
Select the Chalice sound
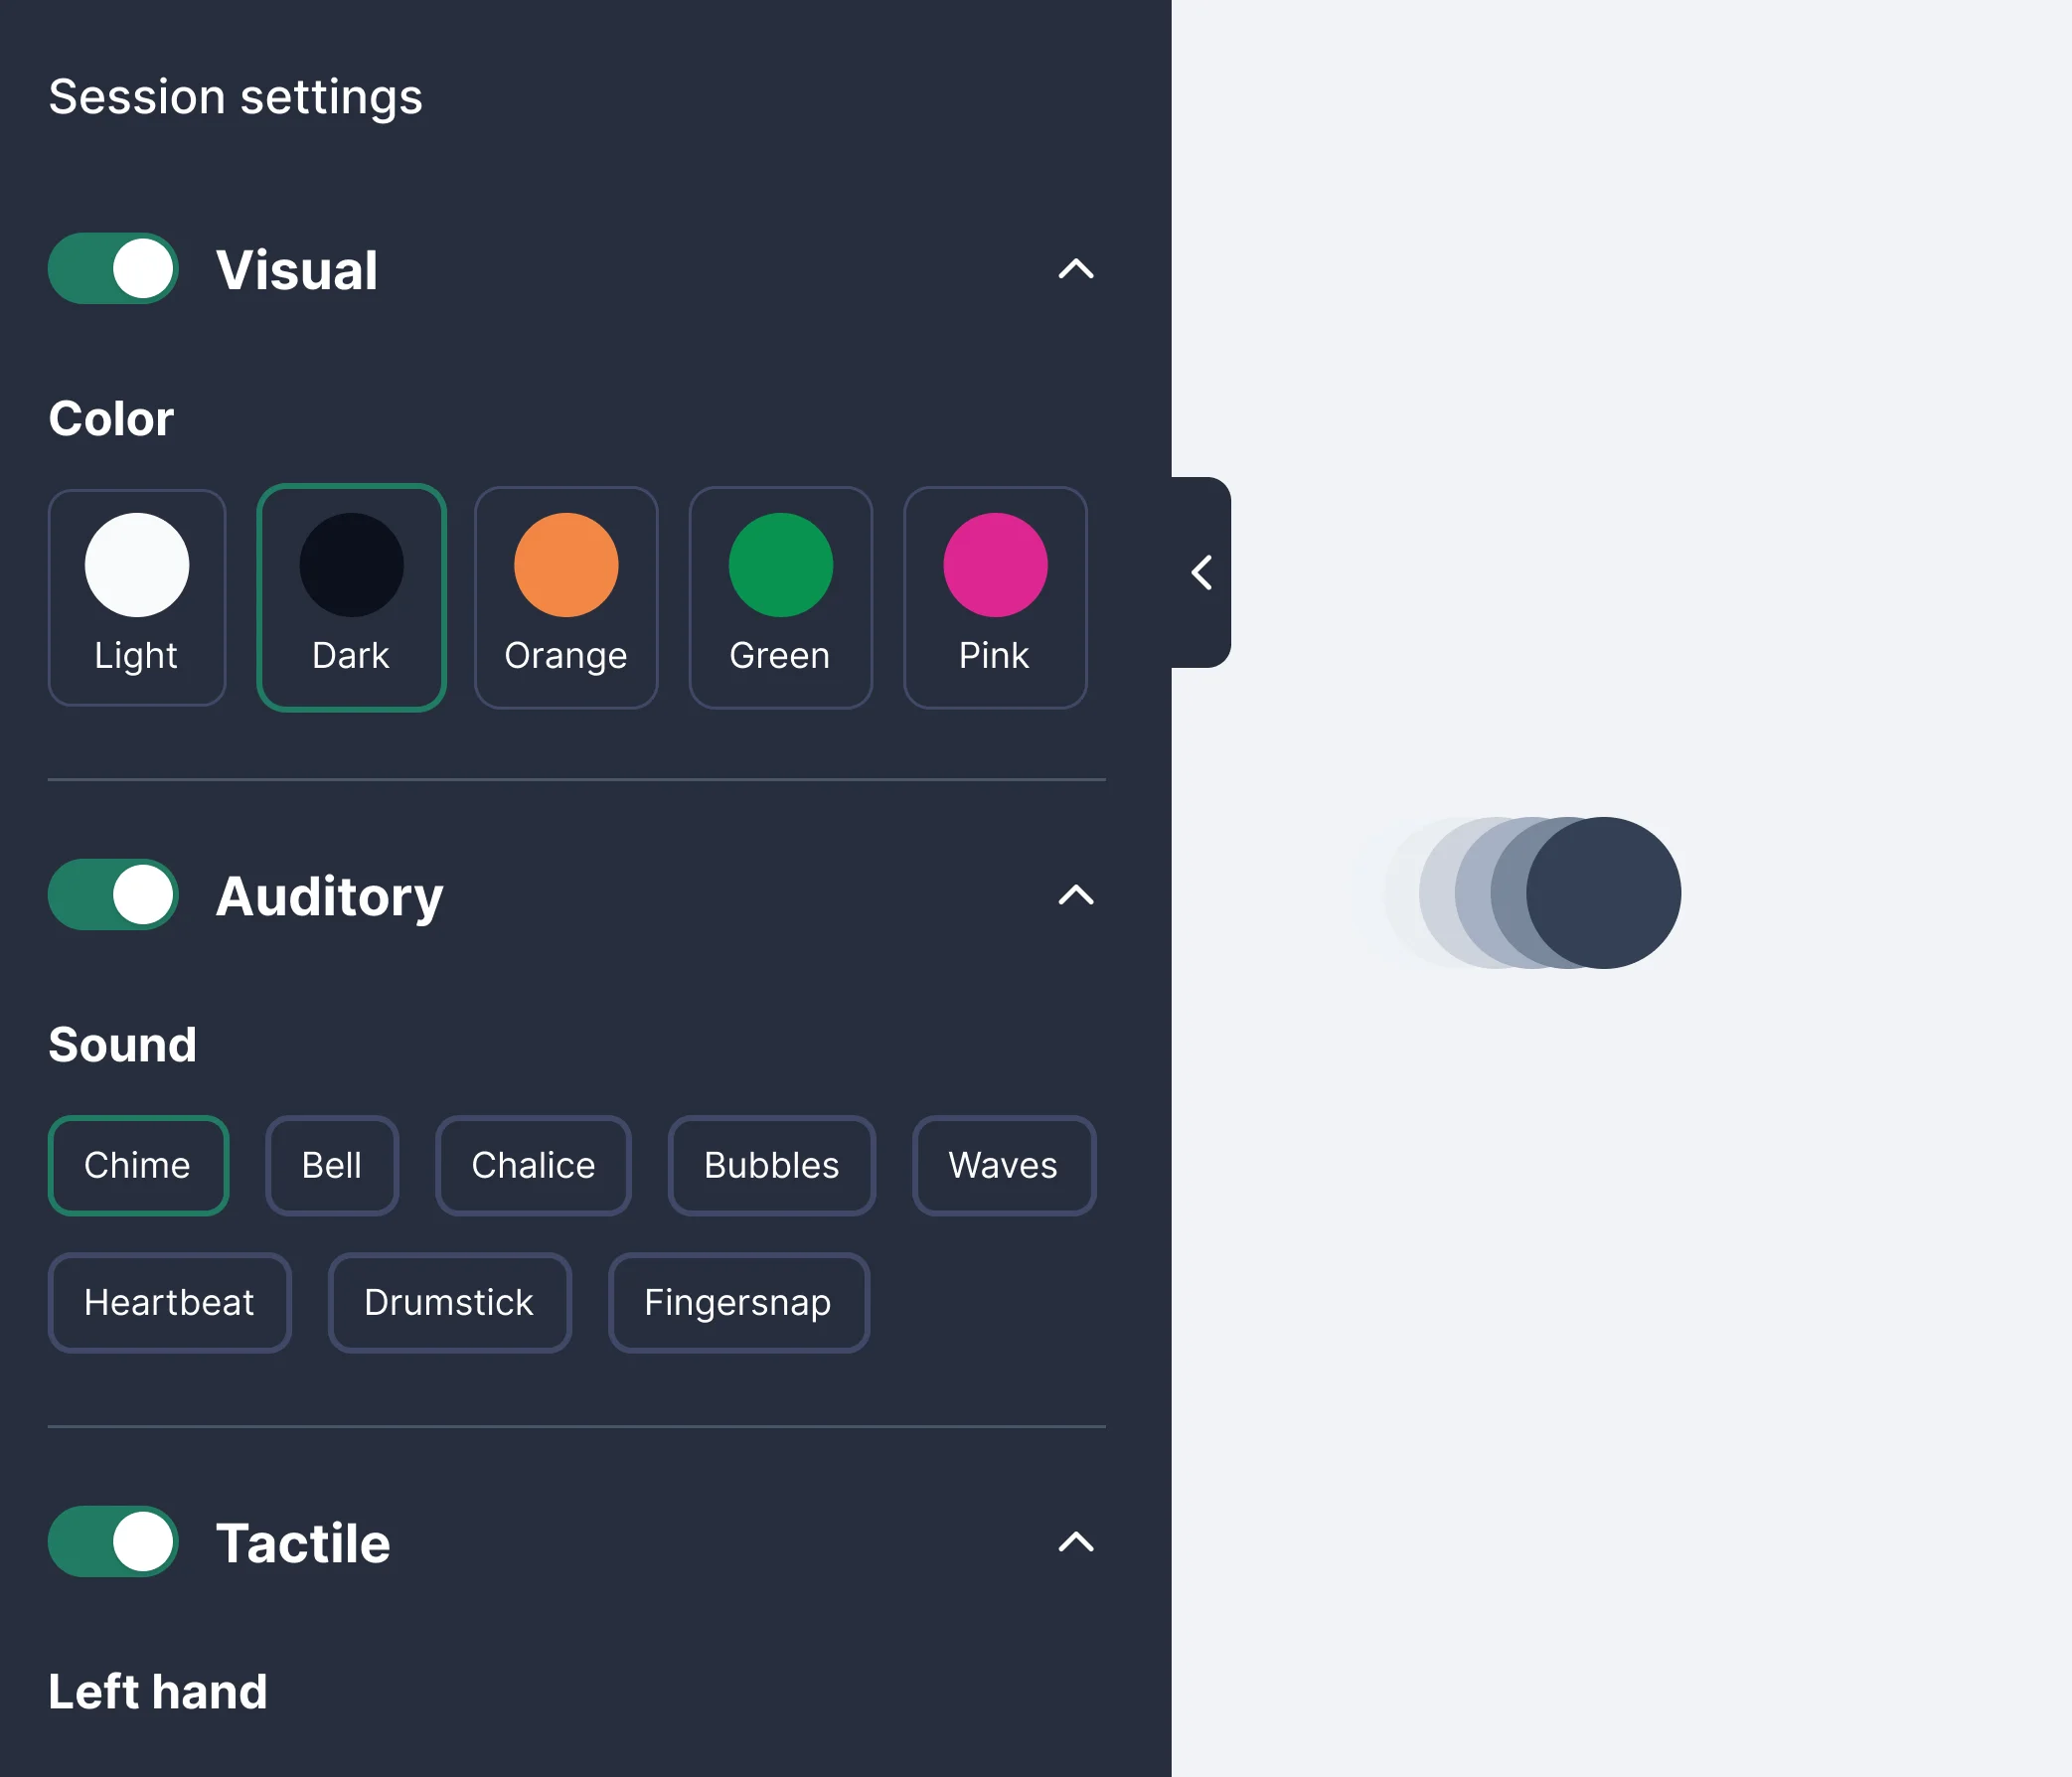(x=532, y=1165)
